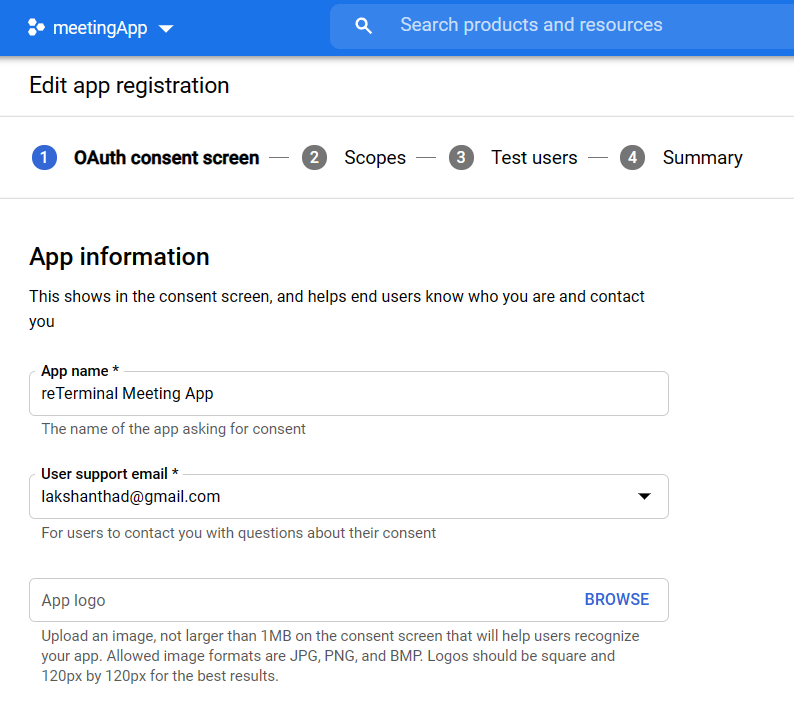Screen dimensions: 794x709
Task: Click the Google Cloud project dots icon
Action: click(37, 27)
